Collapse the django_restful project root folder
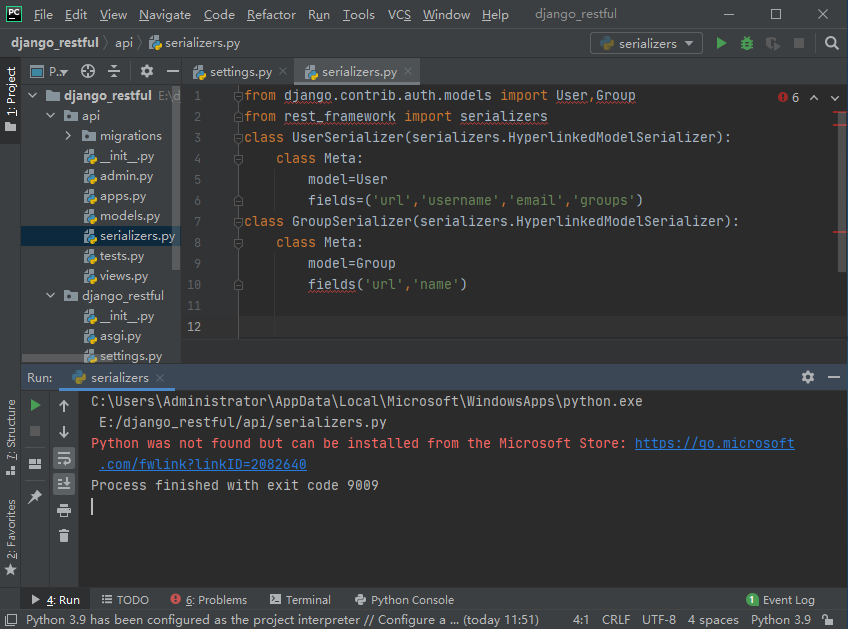The image size is (848, 629). 32,95
